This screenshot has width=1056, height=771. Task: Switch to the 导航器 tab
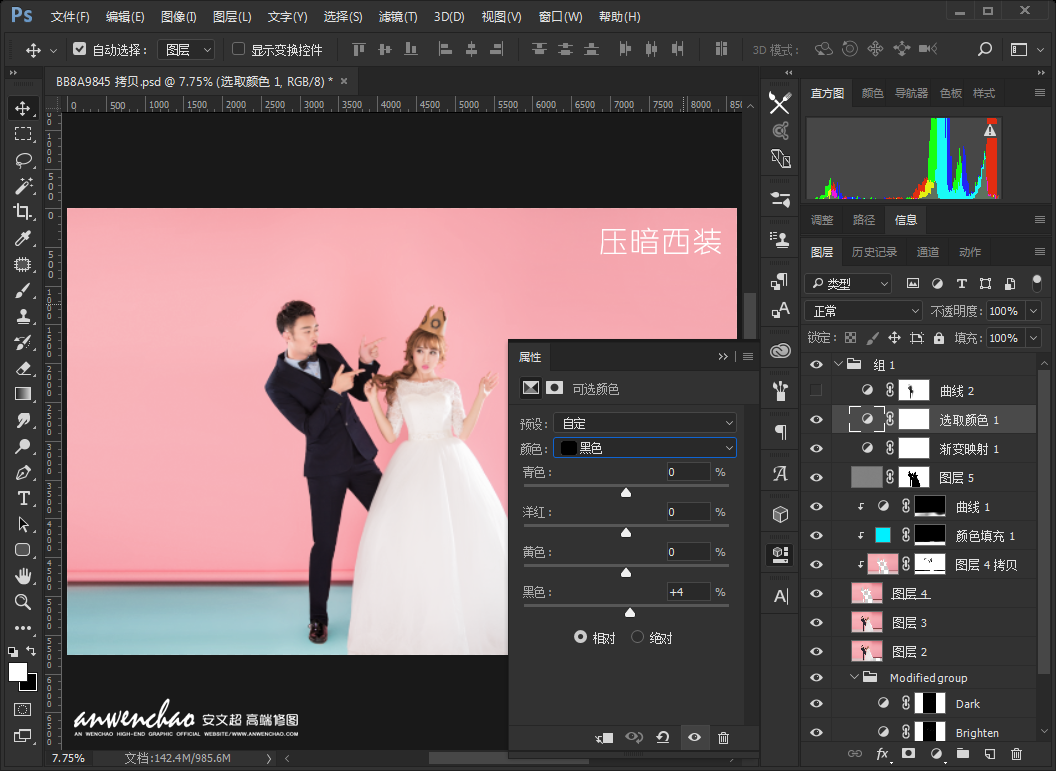coord(911,93)
